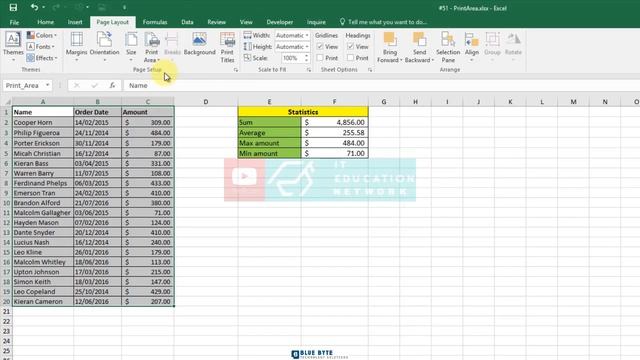Select the Order Date header cell
The height and width of the screenshot is (360, 640).
[97, 112]
